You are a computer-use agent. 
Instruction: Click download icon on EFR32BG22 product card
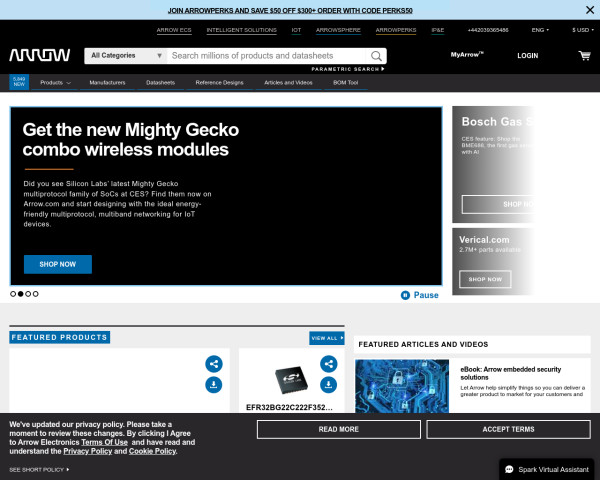pos(328,385)
